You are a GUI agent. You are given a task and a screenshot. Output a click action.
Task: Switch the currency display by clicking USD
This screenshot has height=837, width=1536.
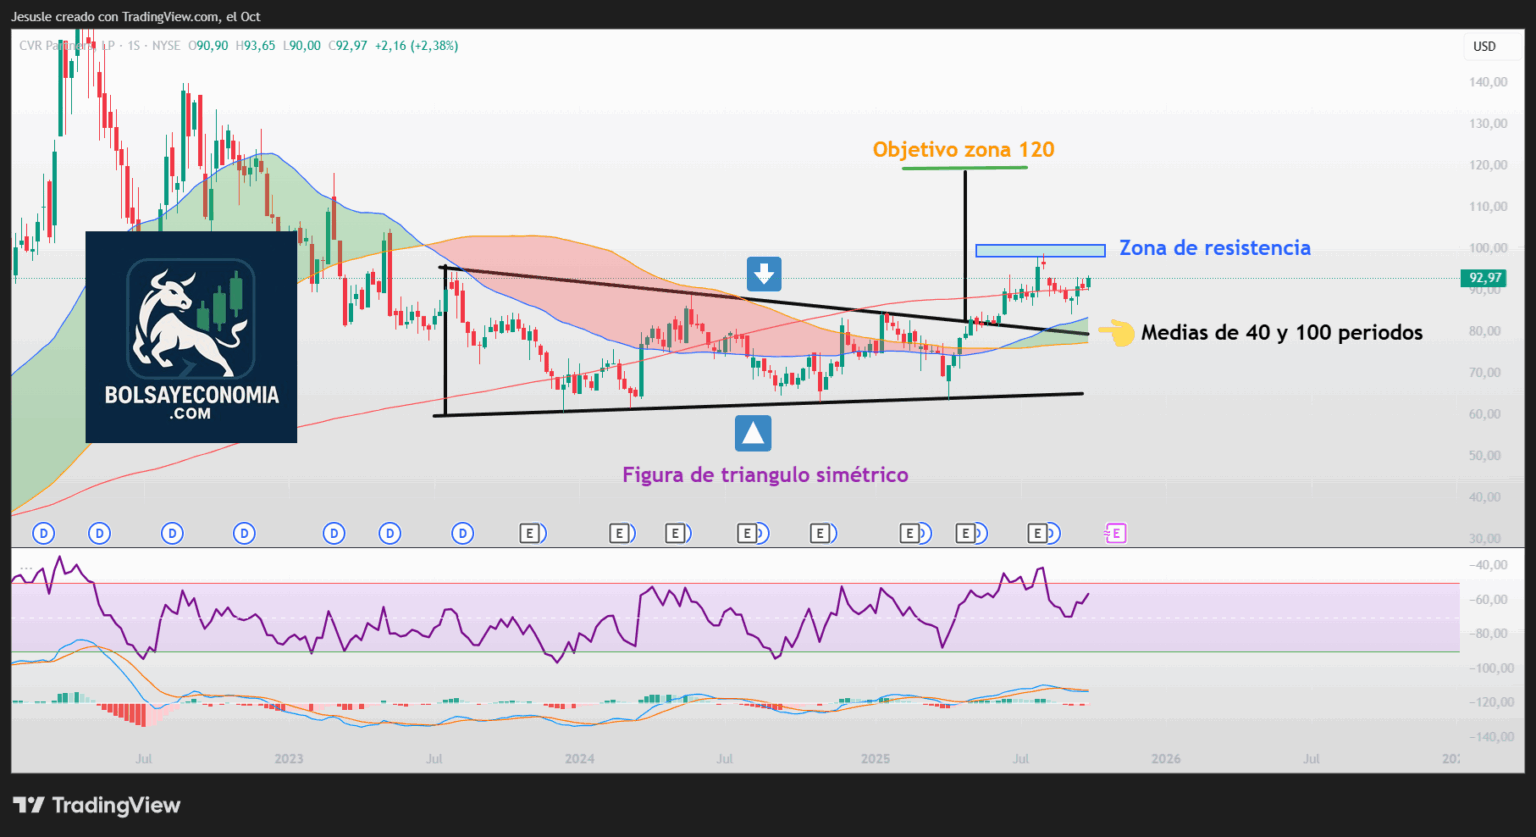coord(1484,46)
